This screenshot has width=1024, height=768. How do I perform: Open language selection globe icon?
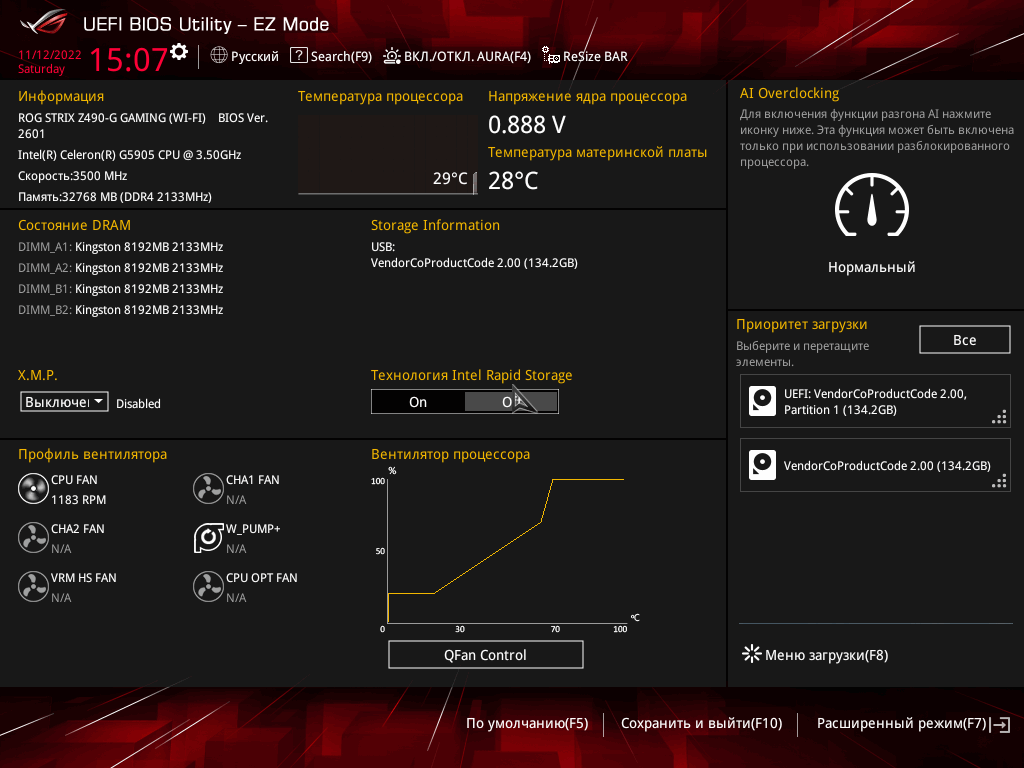click(219, 56)
